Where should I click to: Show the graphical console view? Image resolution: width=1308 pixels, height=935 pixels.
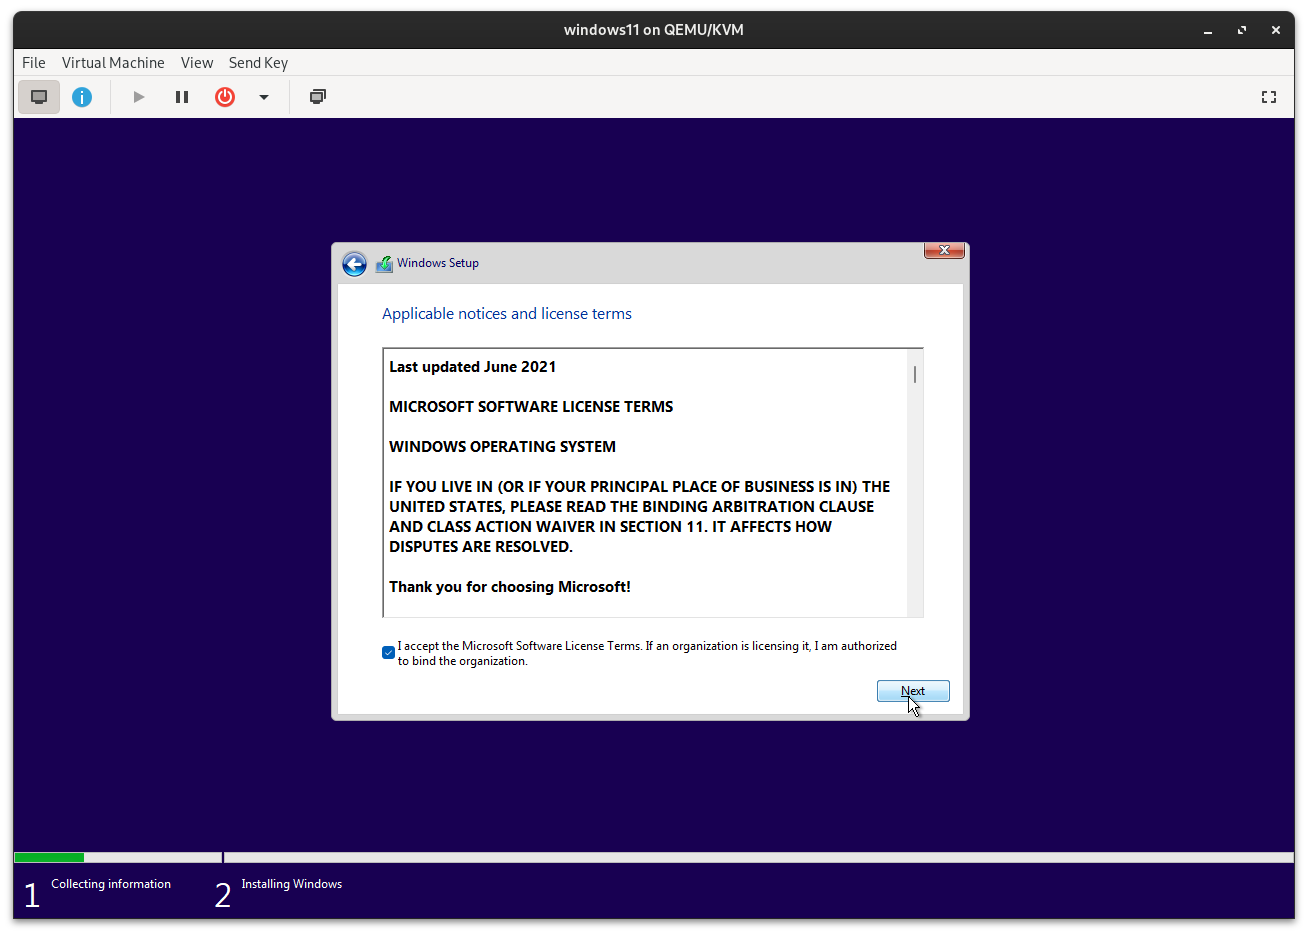[x=39, y=97]
